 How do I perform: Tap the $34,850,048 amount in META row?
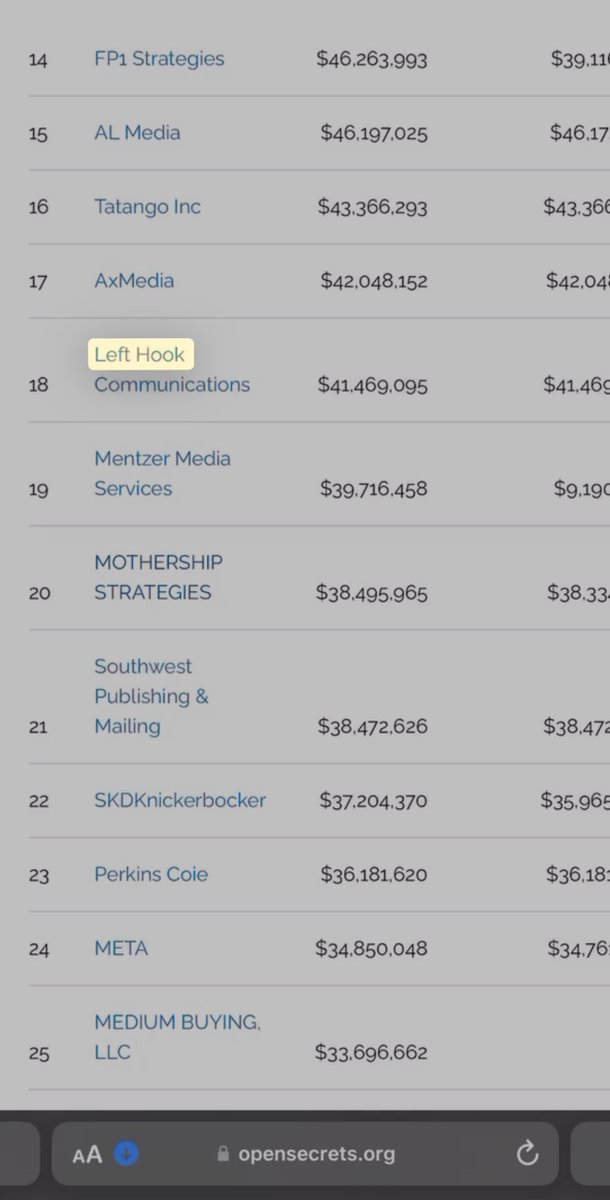pyautogui.click(x=371, y=948)
